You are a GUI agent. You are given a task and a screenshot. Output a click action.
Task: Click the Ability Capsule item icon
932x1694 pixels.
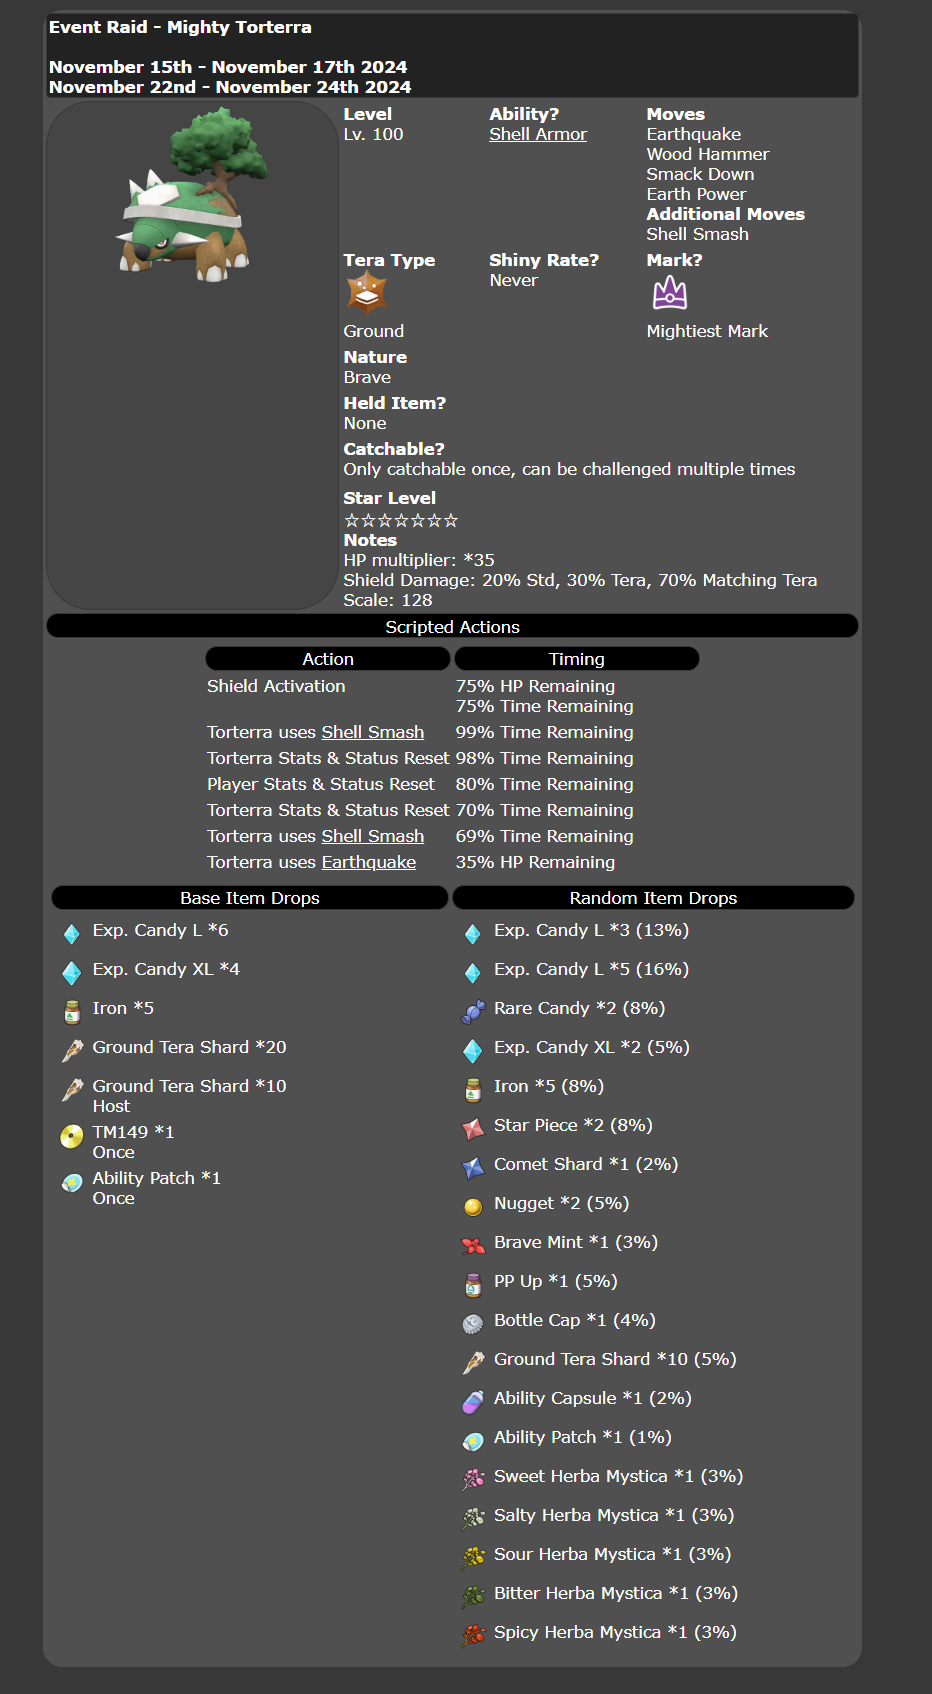[x=473, y=1401]
